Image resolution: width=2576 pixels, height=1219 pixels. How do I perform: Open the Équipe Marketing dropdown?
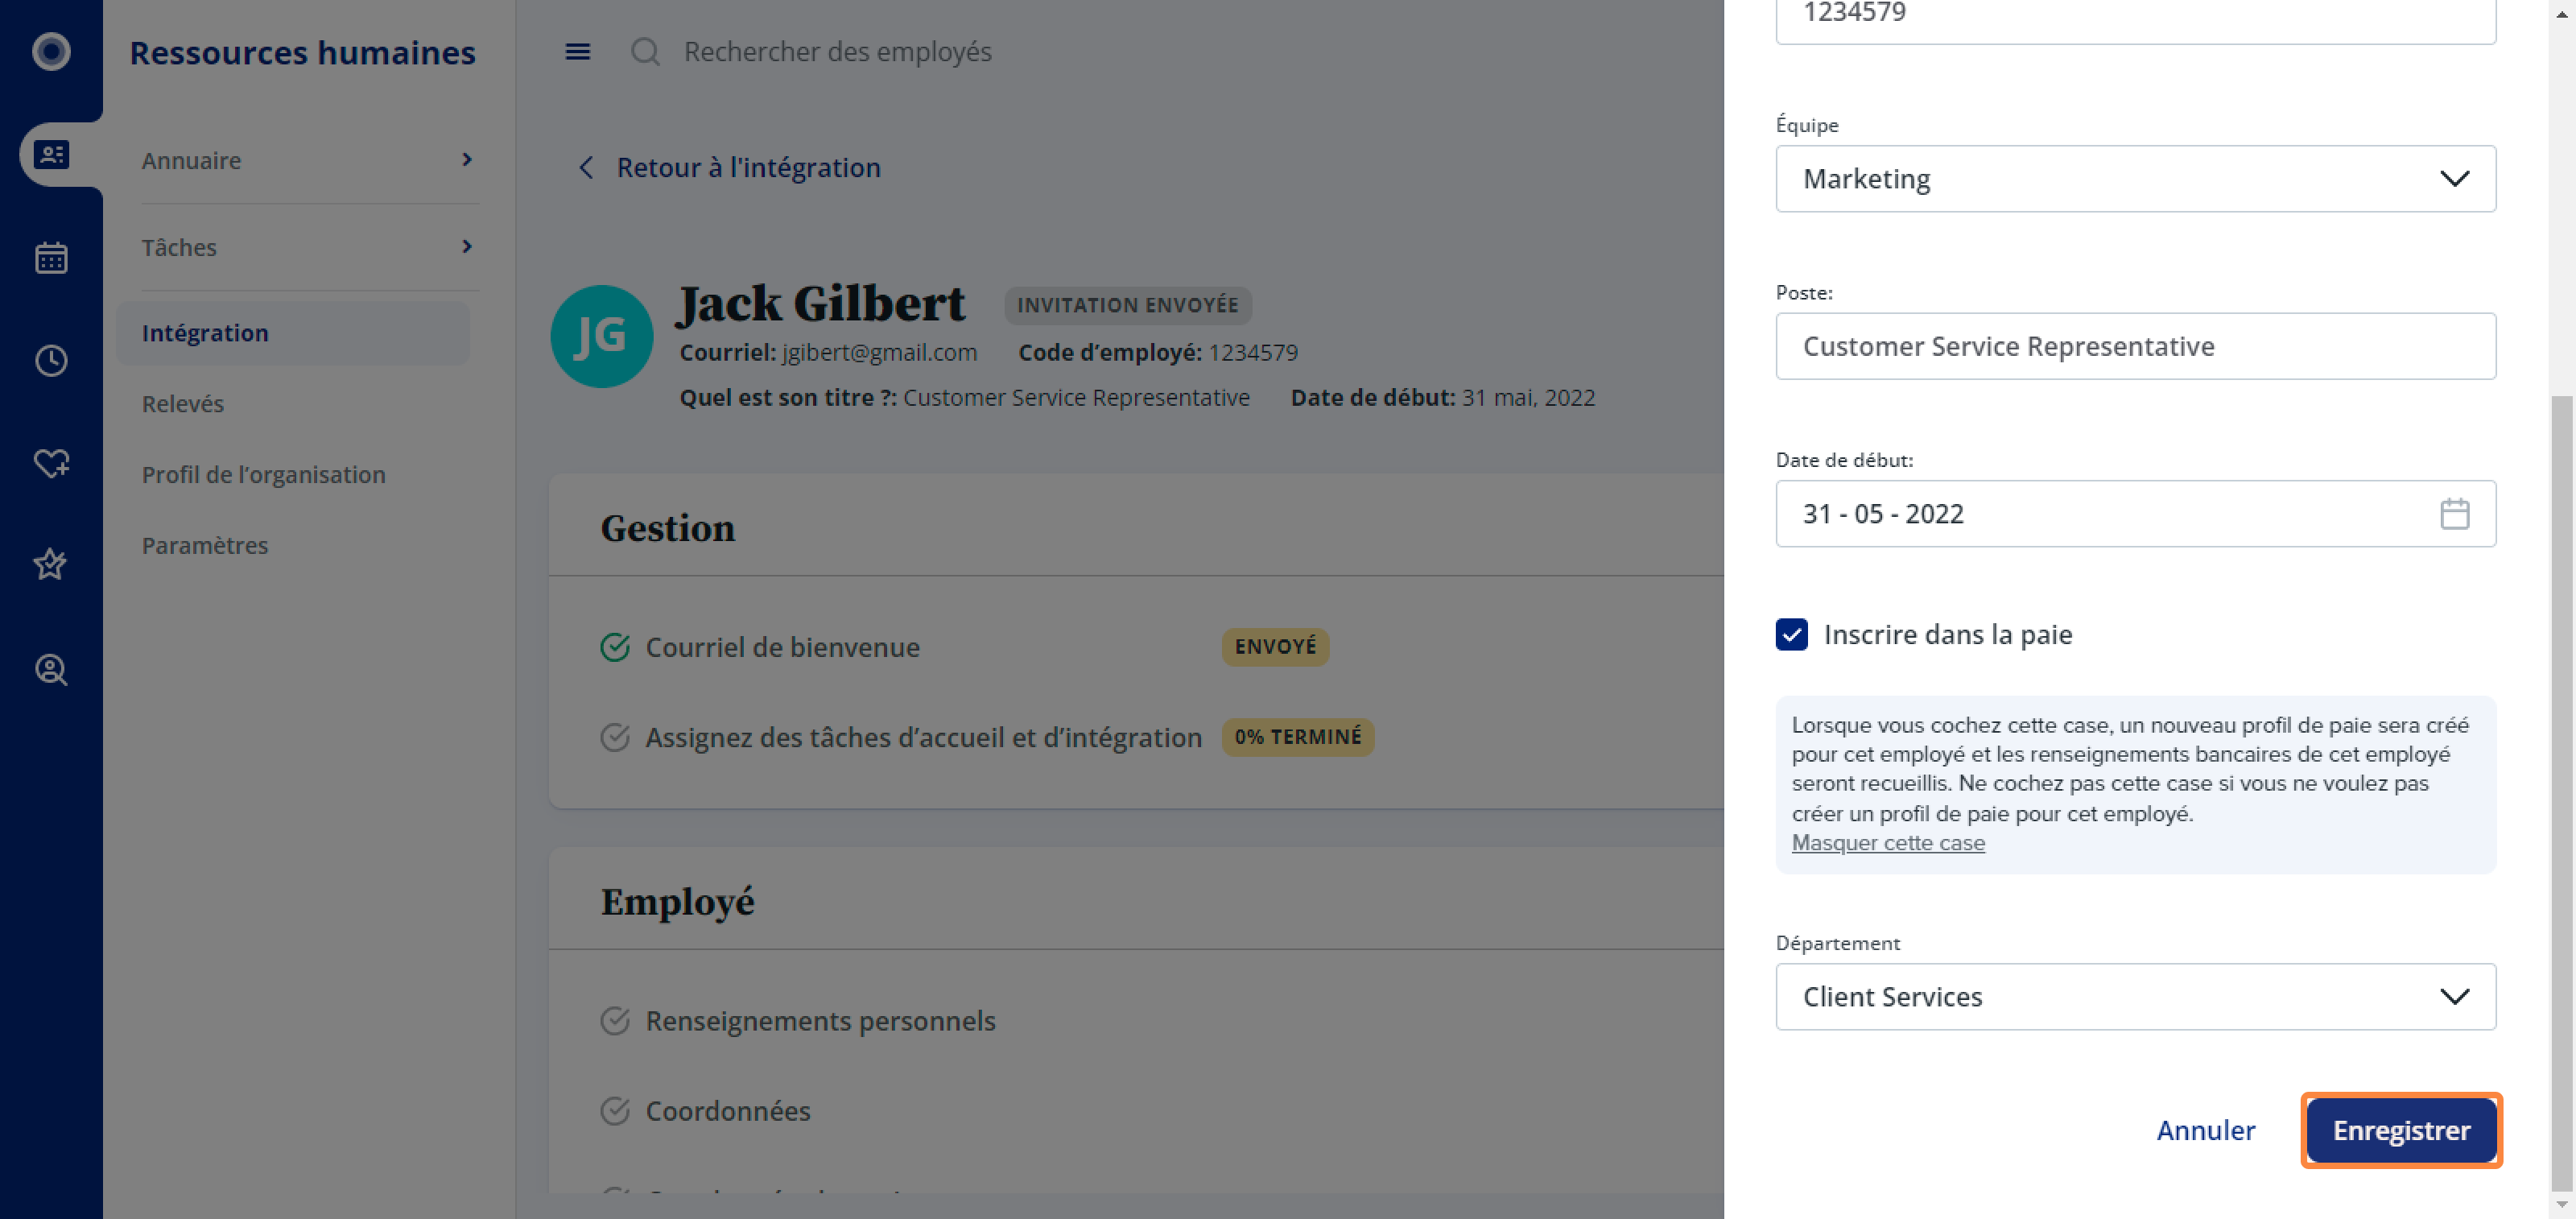pyautogui.click(x=2135, y=179)
